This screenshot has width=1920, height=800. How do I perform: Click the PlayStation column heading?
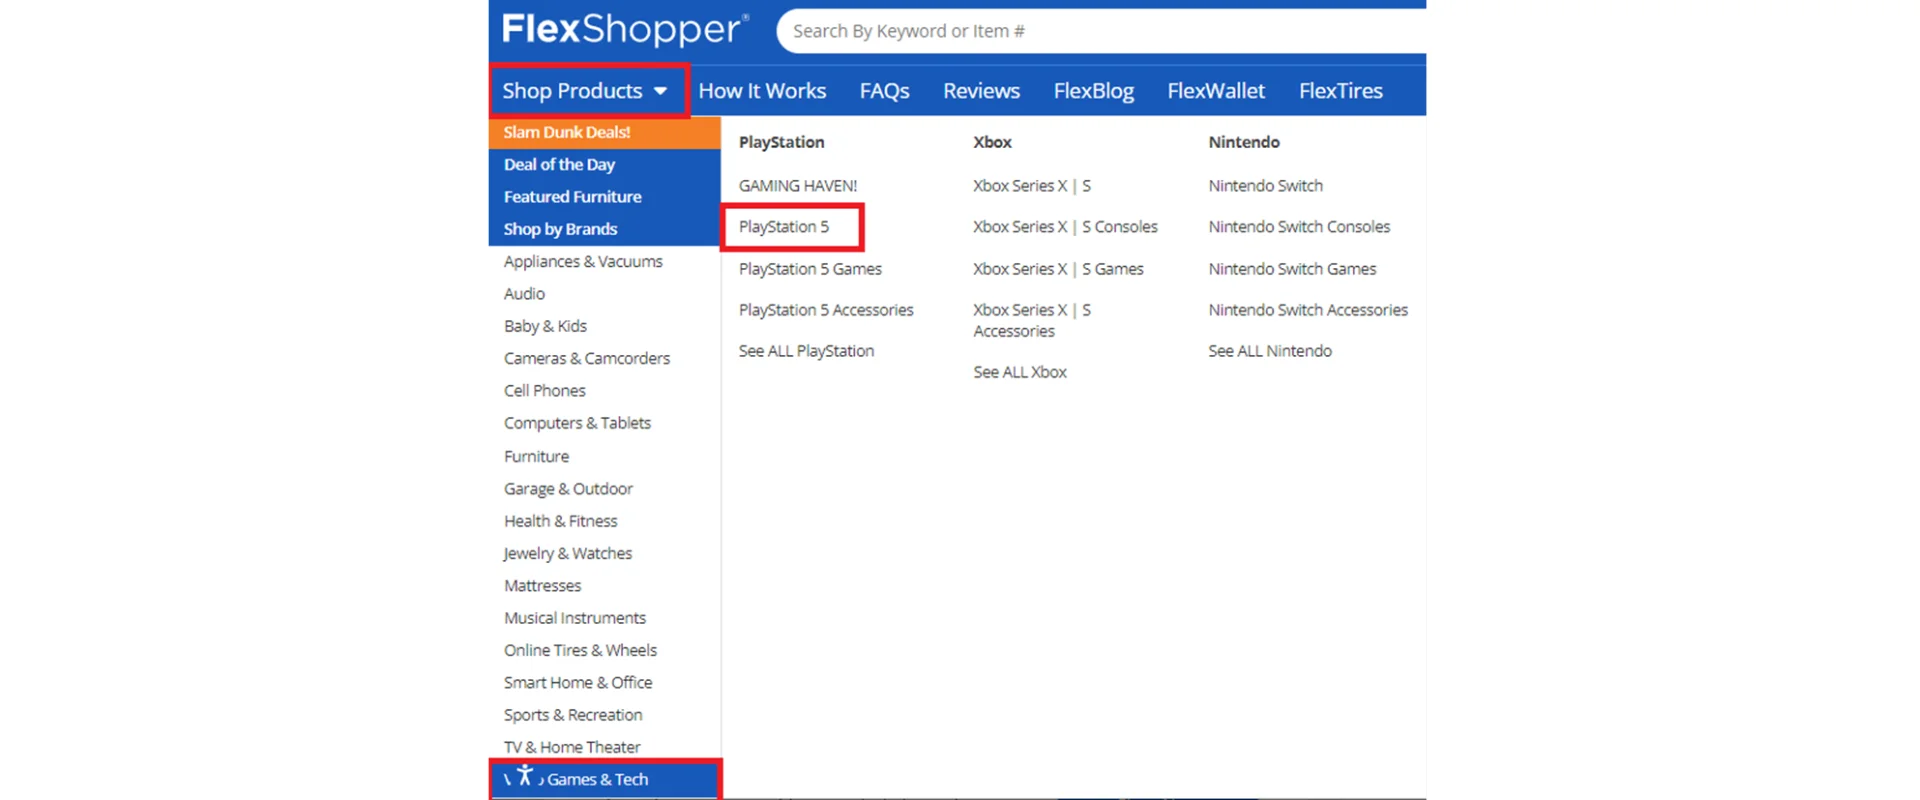click(x=781, y=142)
